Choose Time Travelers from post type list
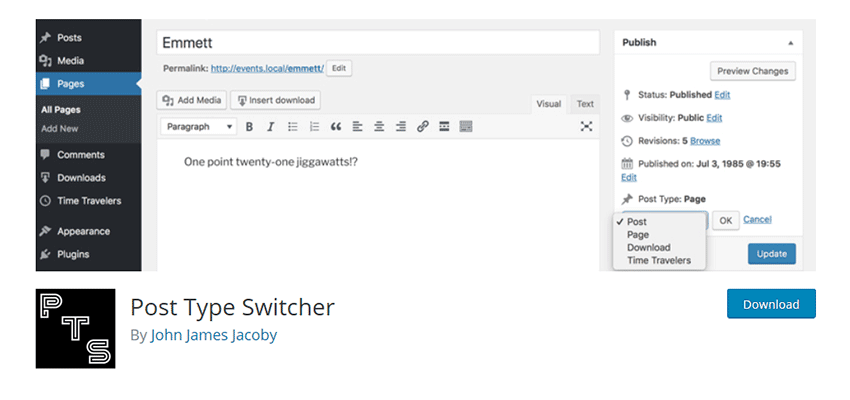 (x=658, y=260)
